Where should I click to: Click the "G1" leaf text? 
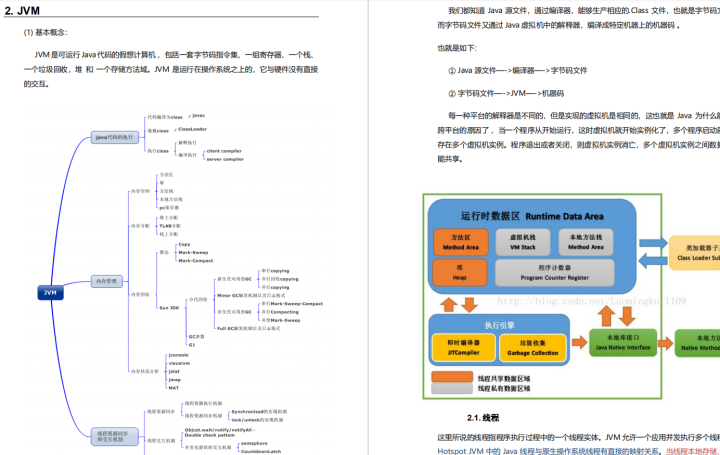pos(192,345)
